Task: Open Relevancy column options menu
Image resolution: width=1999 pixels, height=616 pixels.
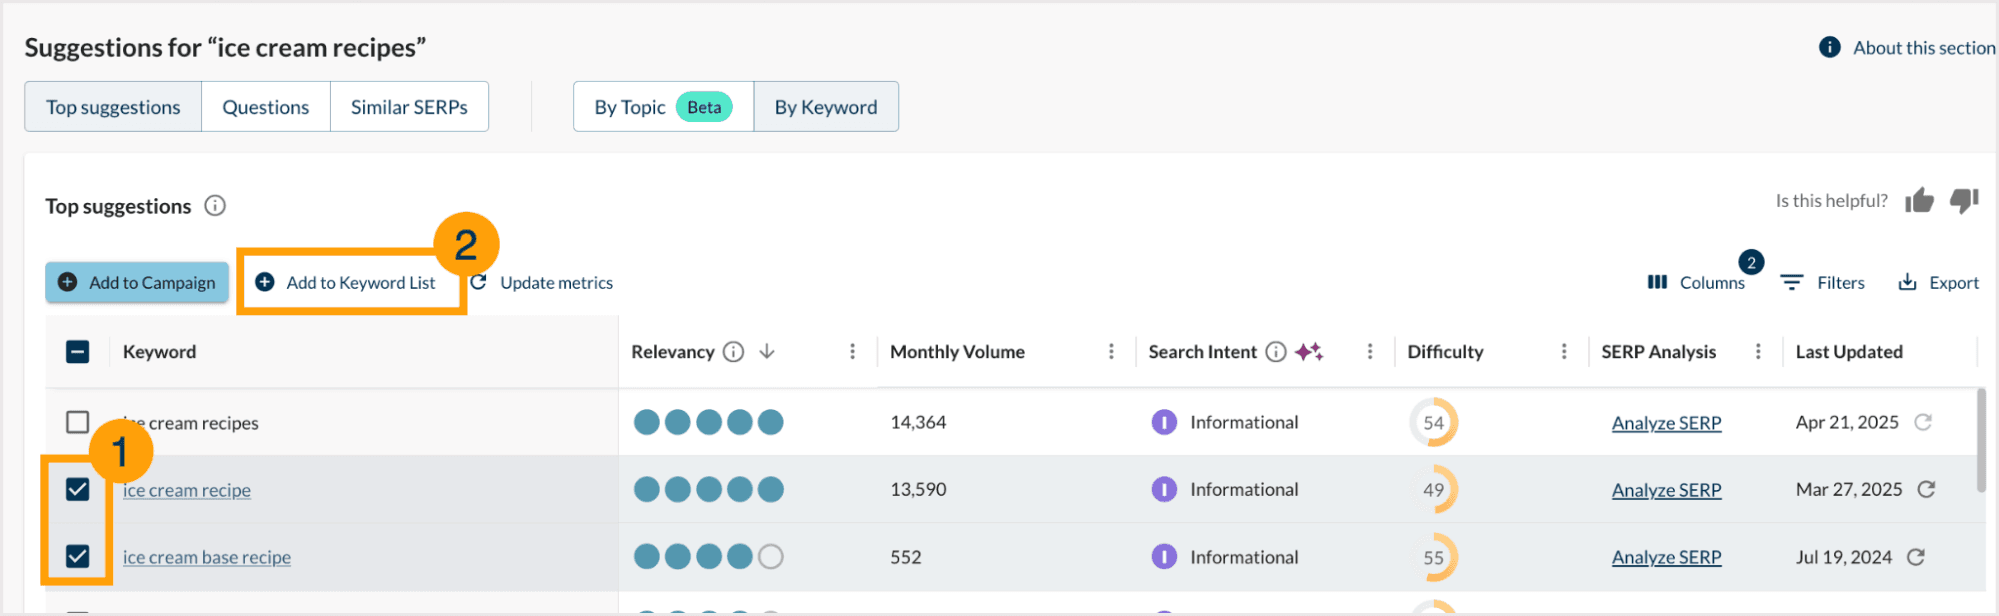Action: (852, 352)
